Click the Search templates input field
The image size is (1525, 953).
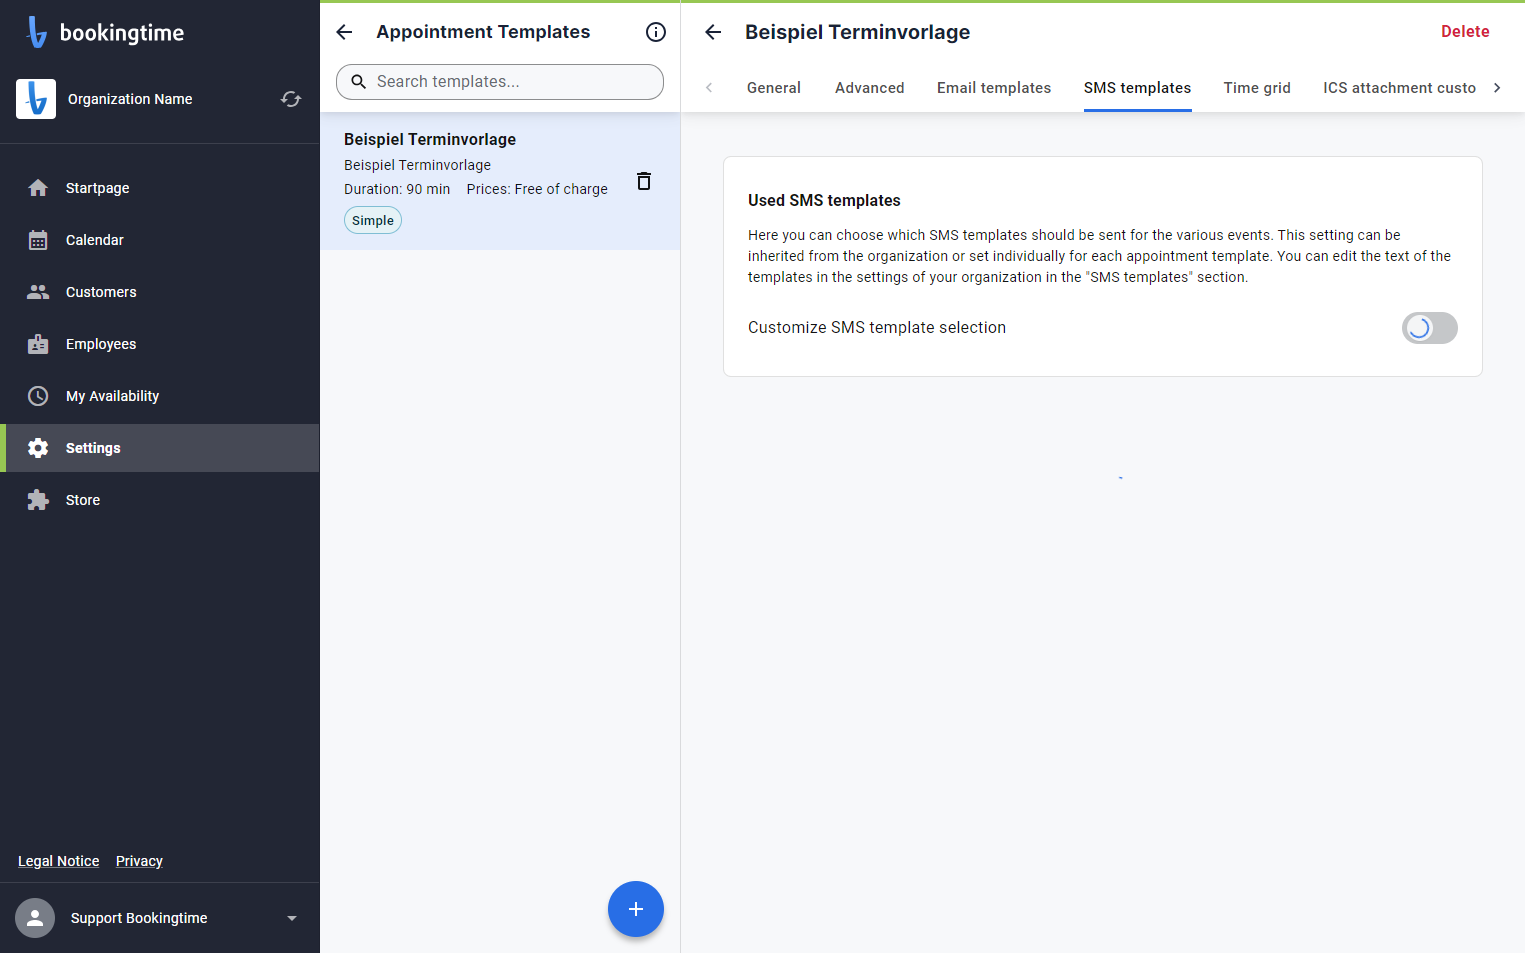[500, 82]
